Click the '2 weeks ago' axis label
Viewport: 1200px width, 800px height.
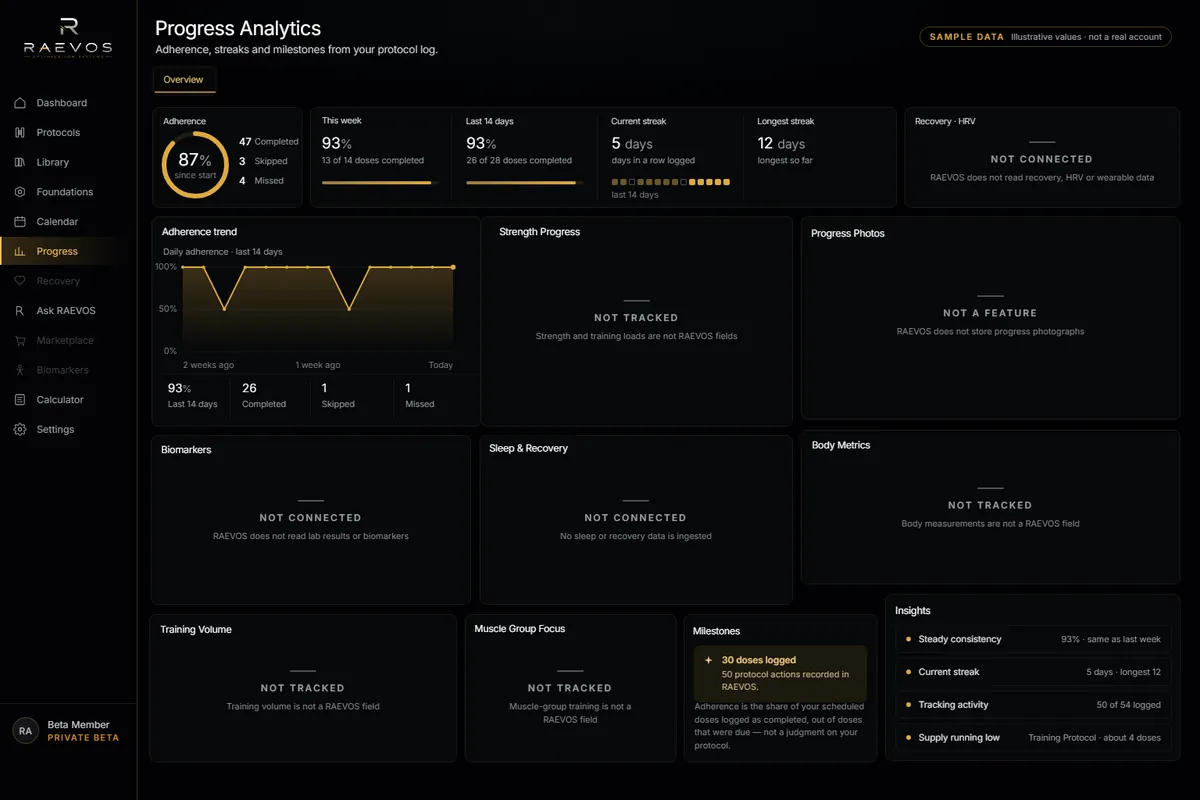coord(208,365)
